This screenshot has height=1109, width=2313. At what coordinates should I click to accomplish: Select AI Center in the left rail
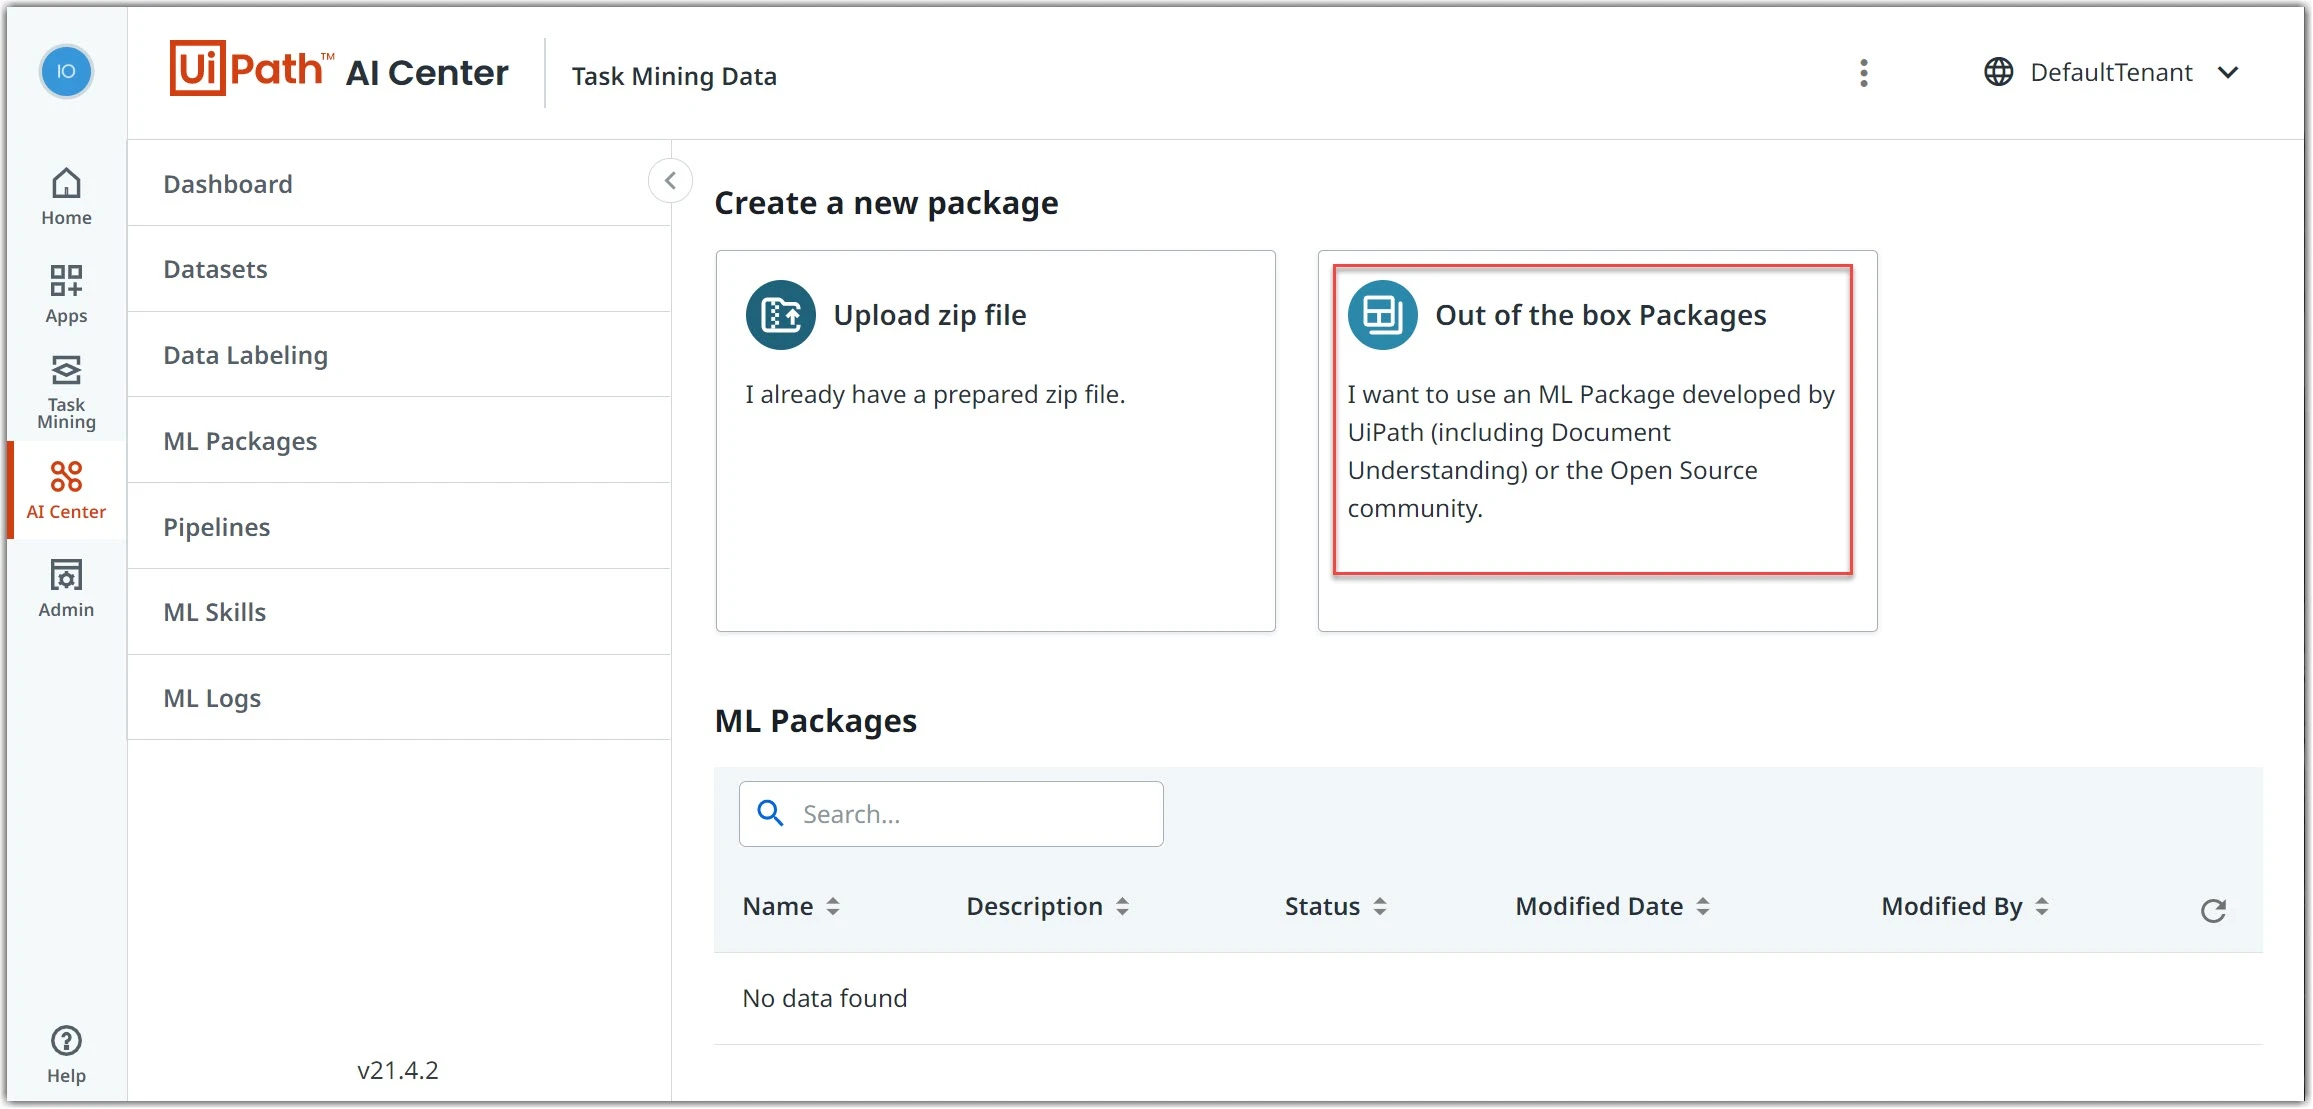66,490
